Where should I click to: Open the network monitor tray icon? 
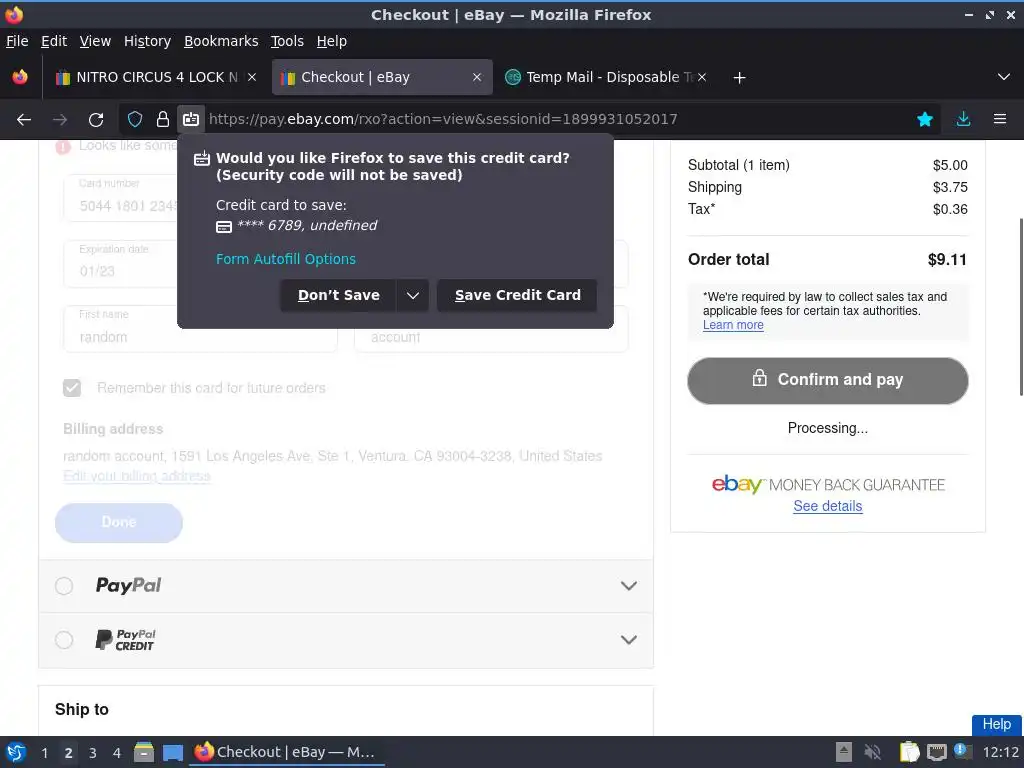[x=936, y=752]
